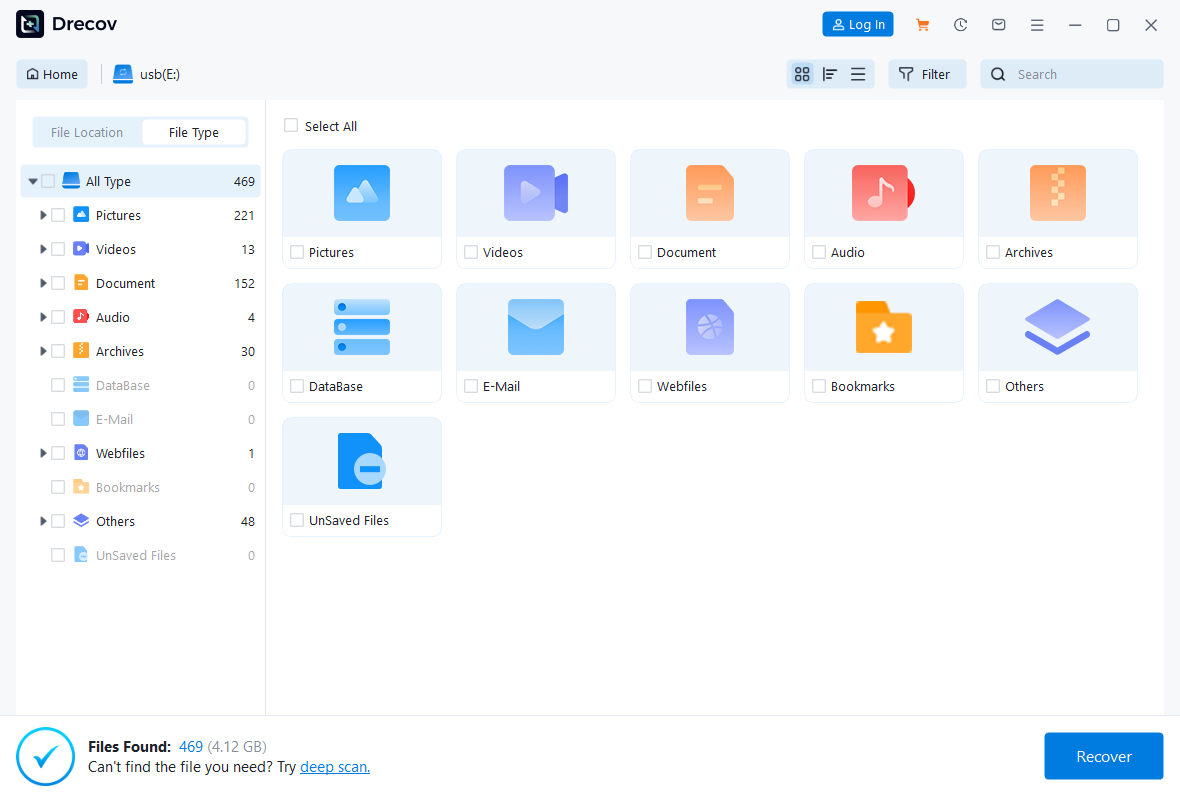Click inside the Search field
The image size is (1180, 797).
[x=1070, y=73]
